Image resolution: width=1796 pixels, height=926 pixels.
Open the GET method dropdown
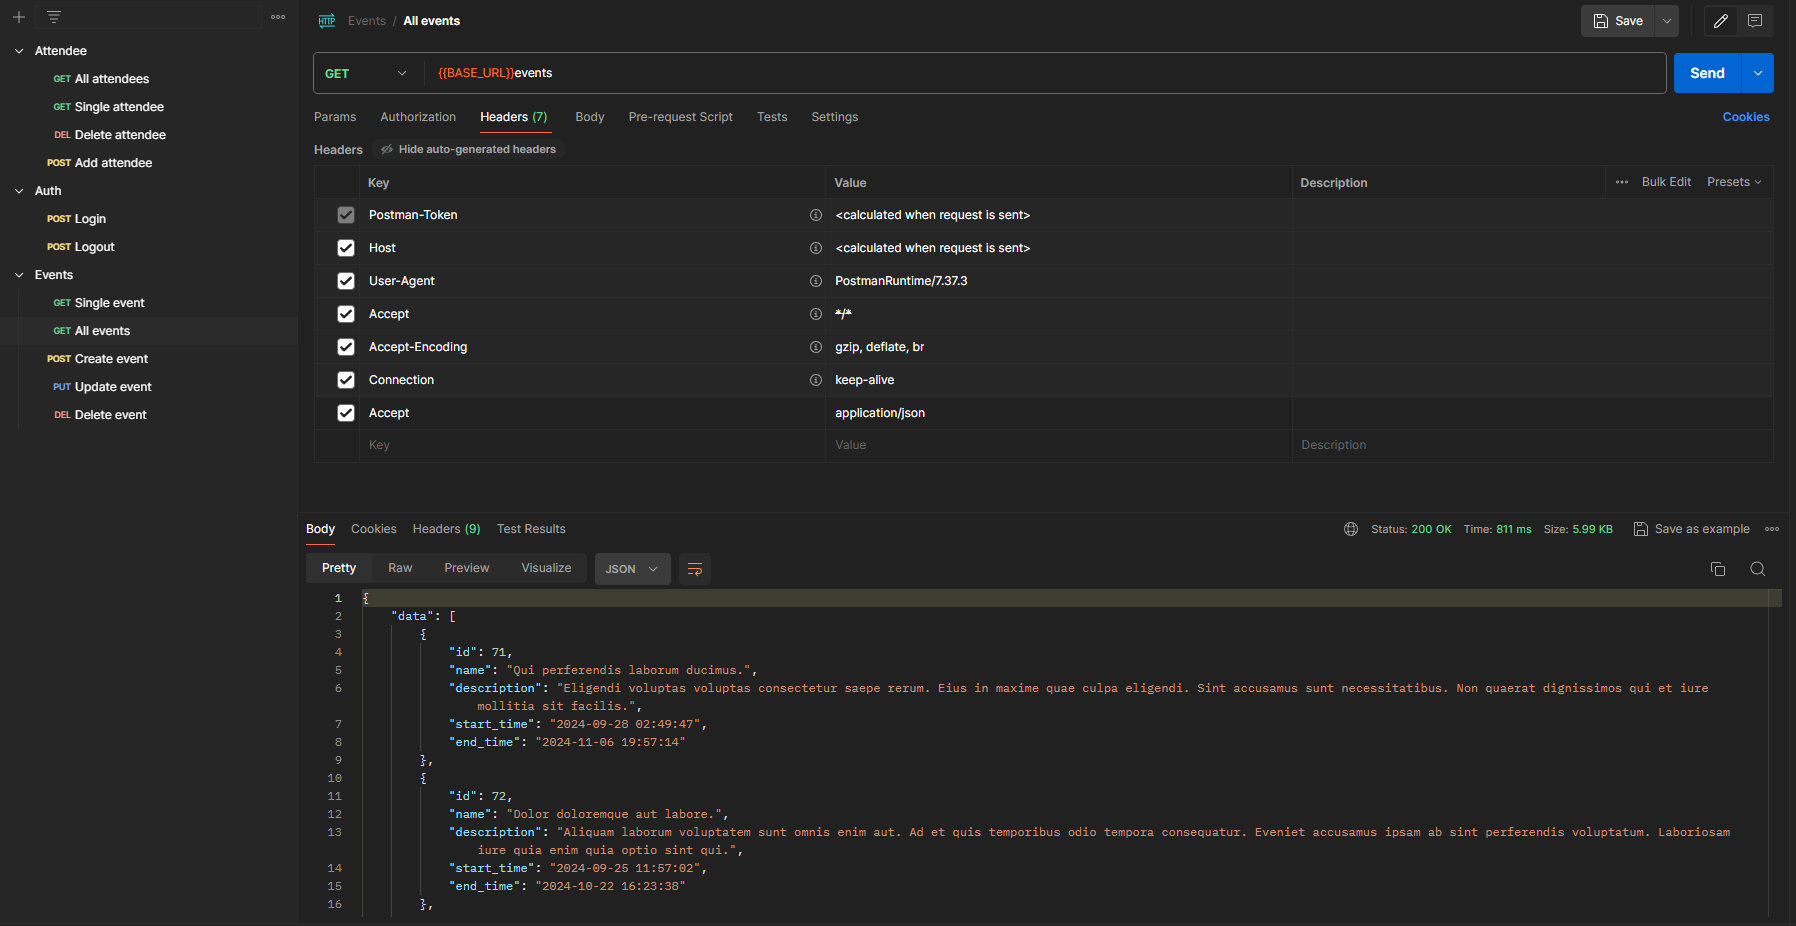tap(367, 73)
